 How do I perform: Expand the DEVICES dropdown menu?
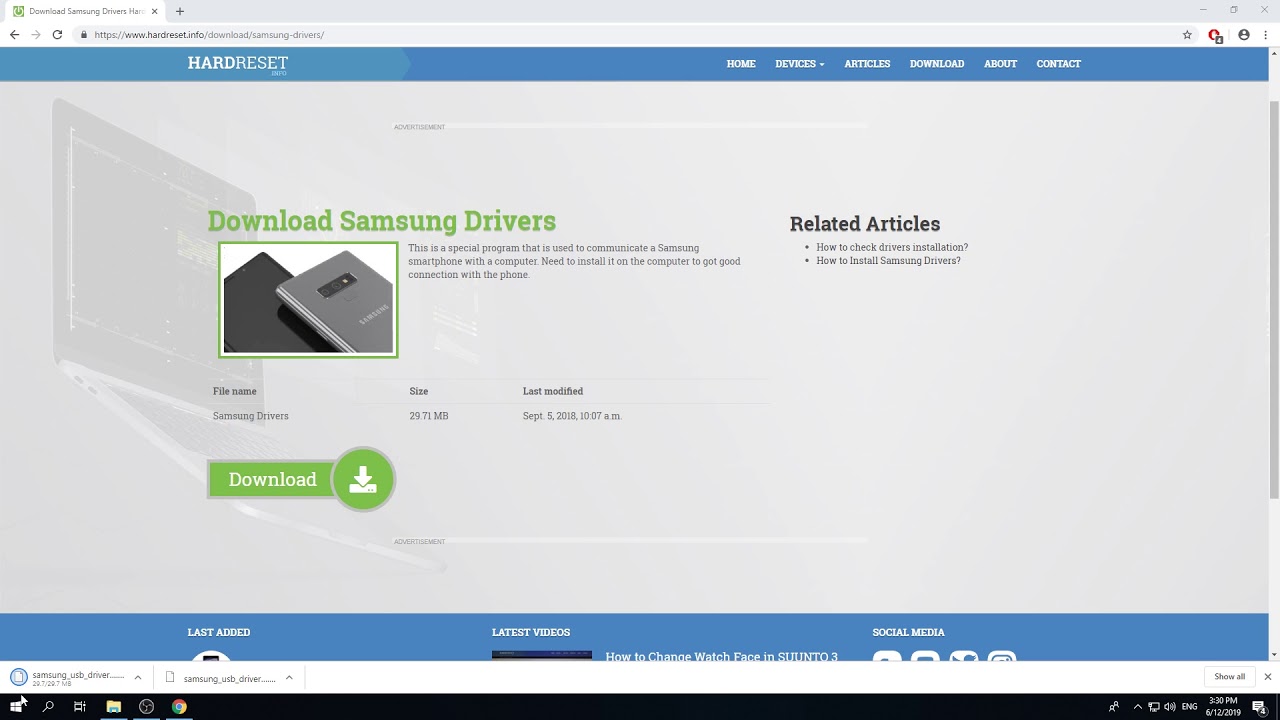[800, 64]
